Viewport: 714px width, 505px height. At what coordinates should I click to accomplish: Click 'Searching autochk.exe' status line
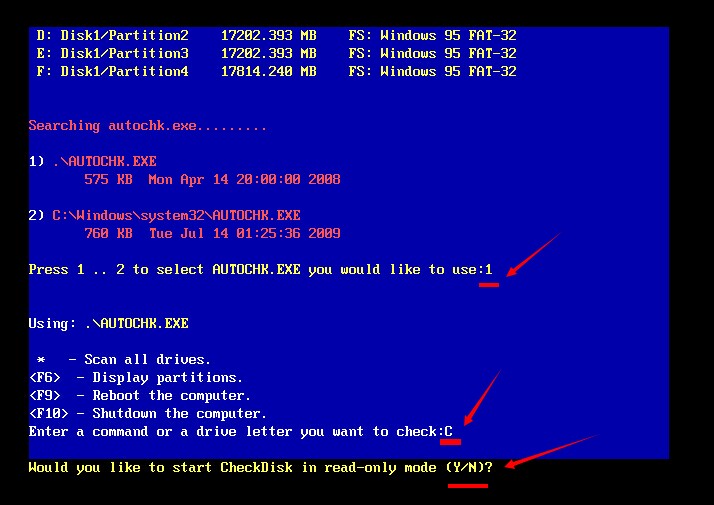148,126
